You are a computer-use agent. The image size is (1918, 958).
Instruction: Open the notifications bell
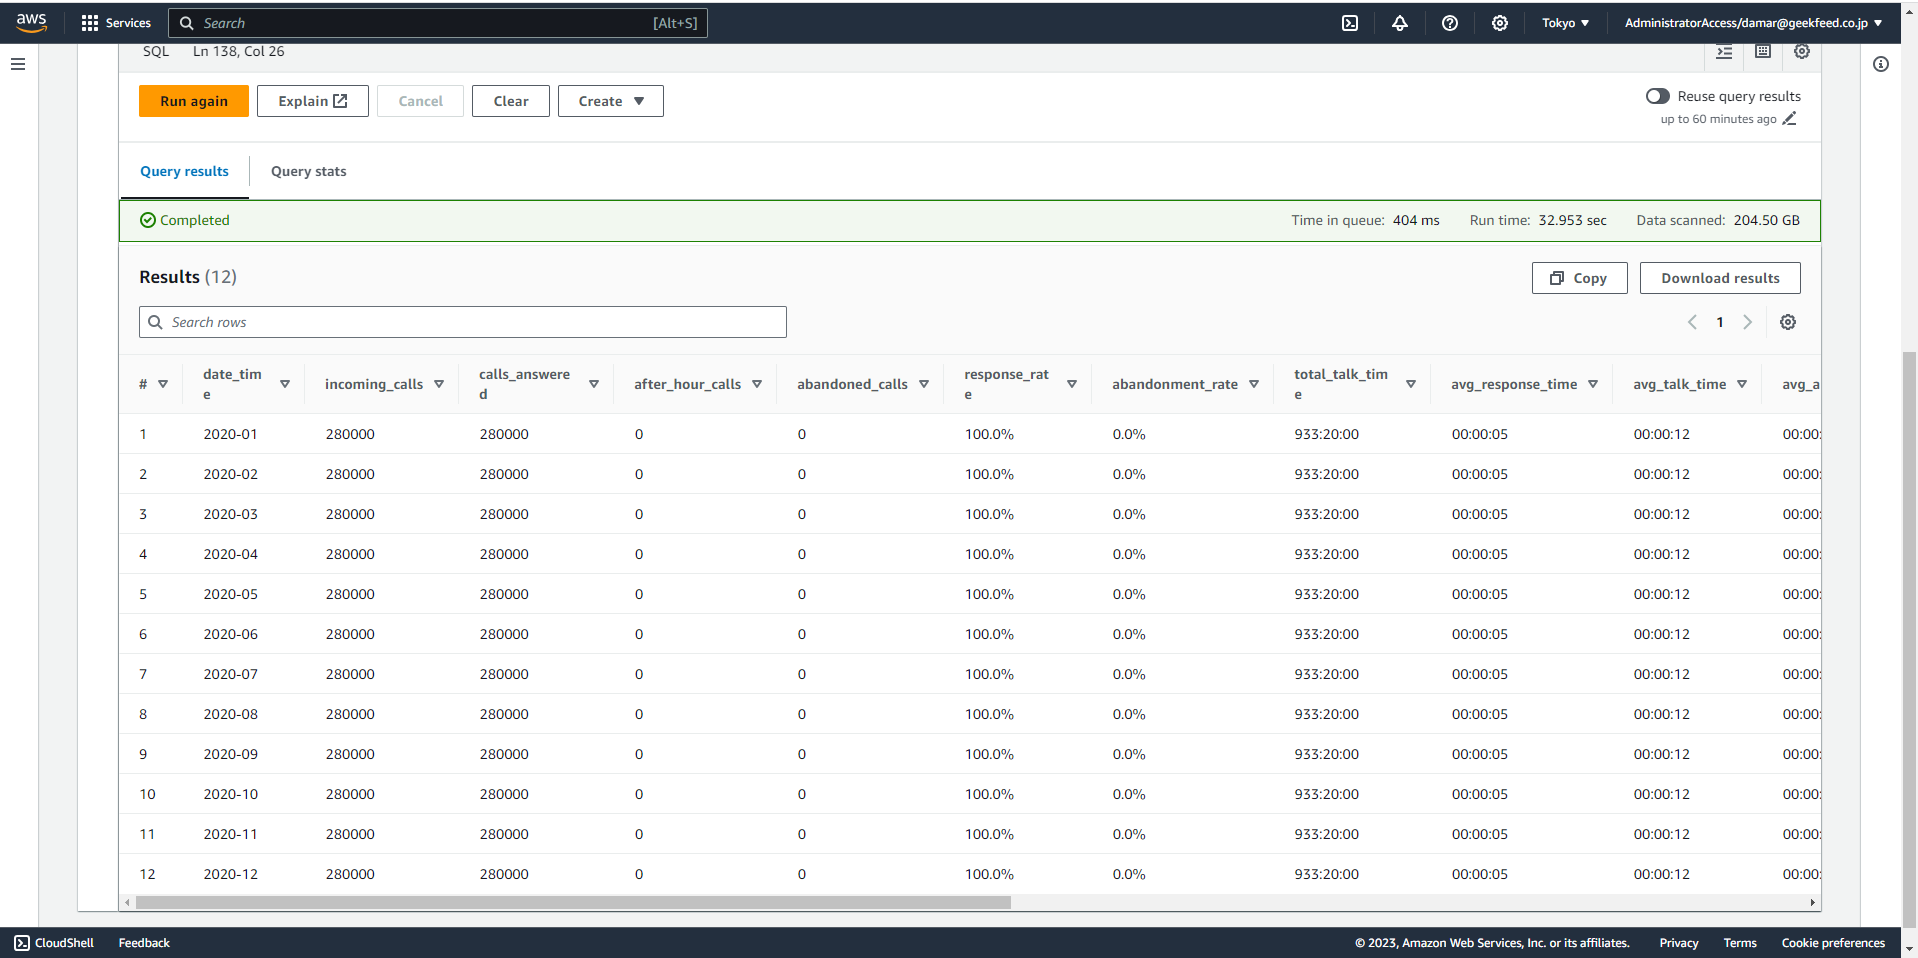(1399, 23)
